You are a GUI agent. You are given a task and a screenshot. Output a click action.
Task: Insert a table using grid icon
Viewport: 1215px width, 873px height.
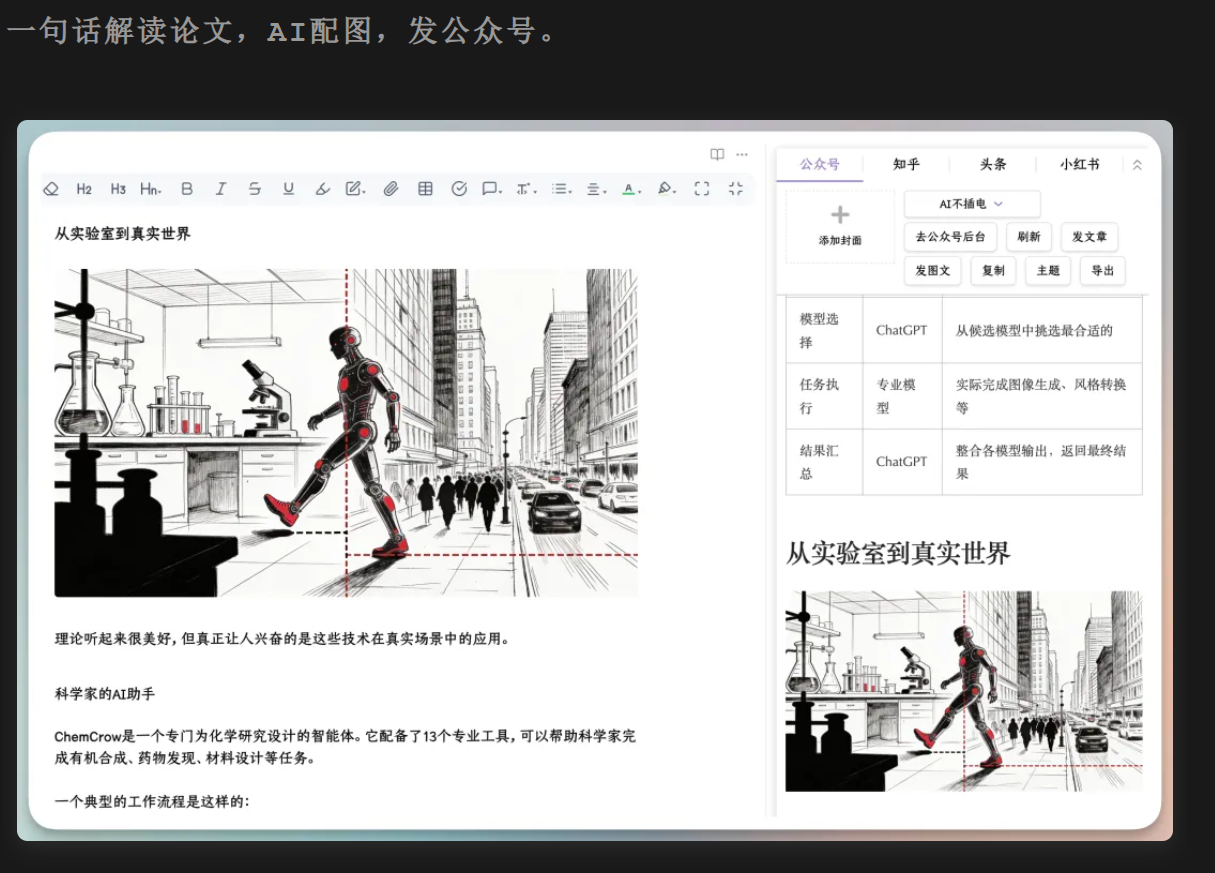click(x=425, y=188)
